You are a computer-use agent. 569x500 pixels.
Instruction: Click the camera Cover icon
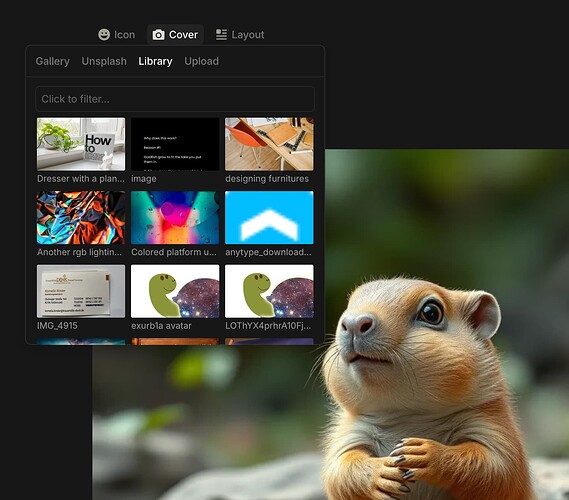pyautogui.click(x=158, y=35)
